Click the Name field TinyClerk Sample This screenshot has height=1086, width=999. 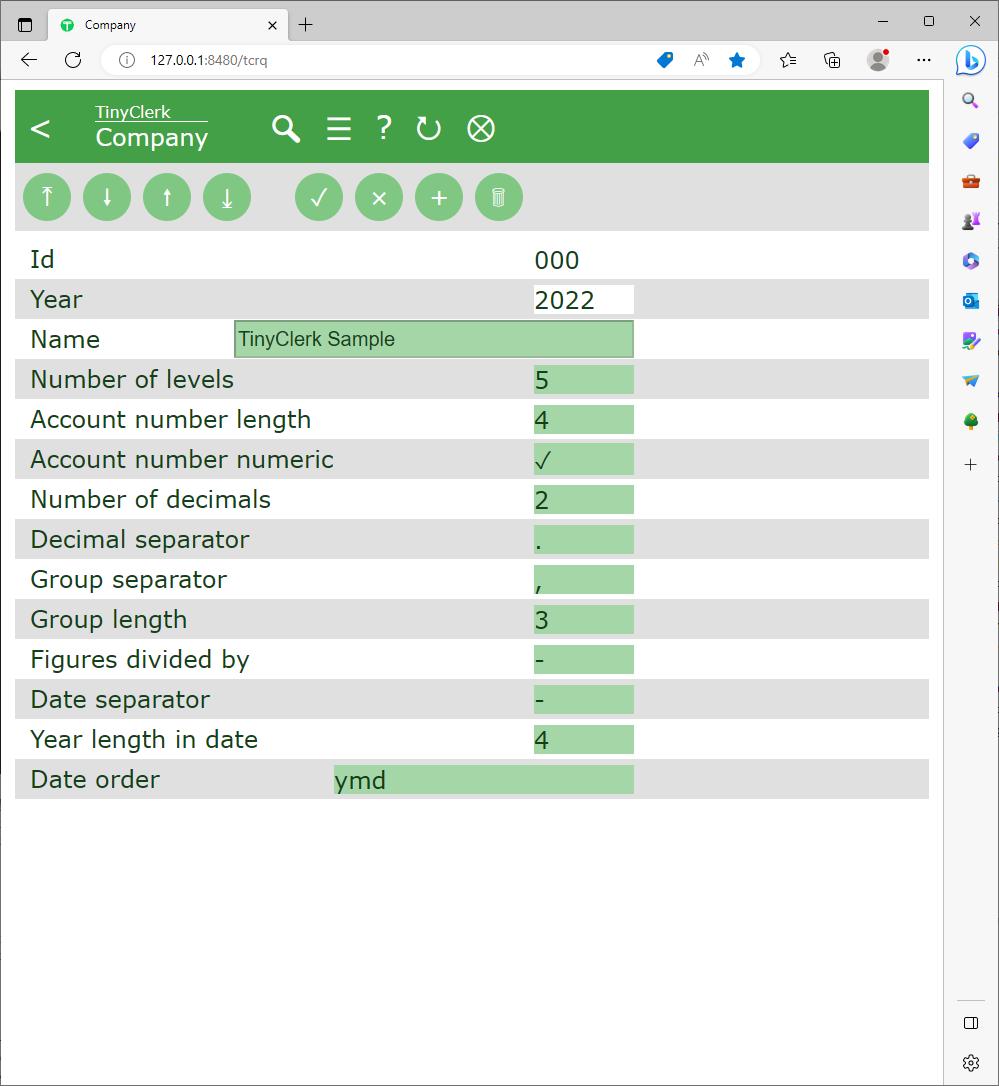pos(433,339)
